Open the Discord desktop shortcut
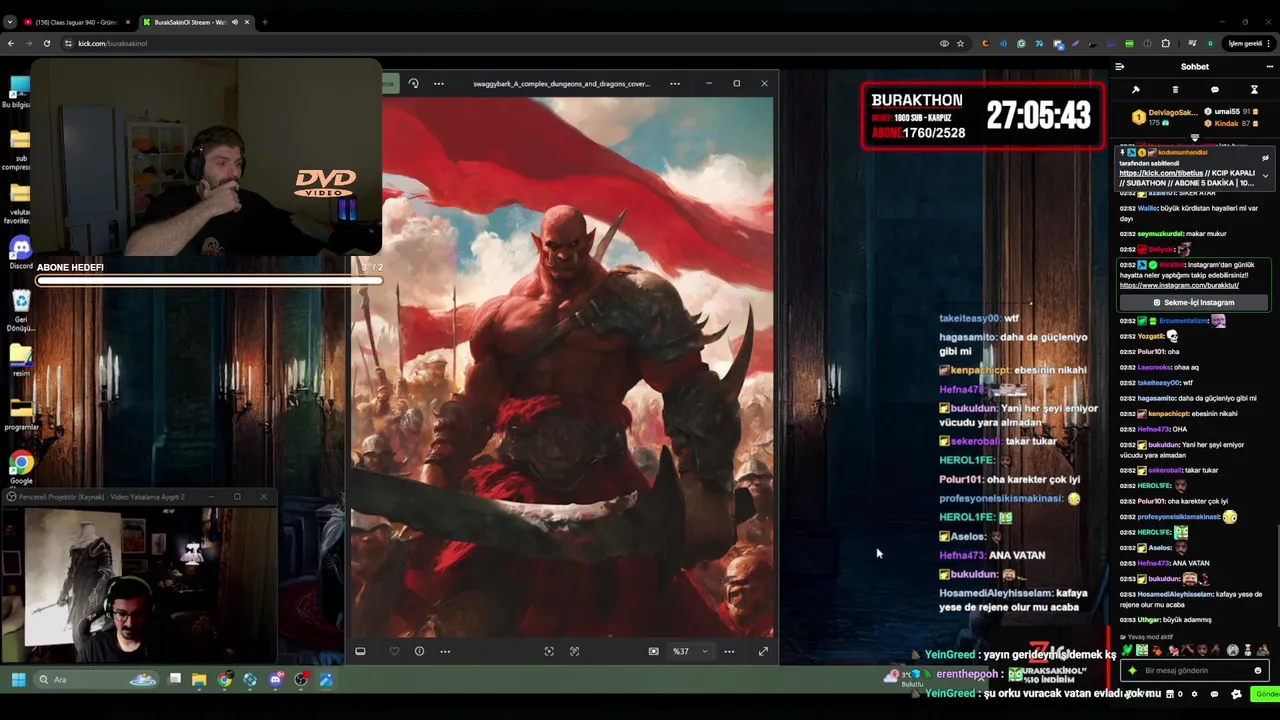 point(21,251)
